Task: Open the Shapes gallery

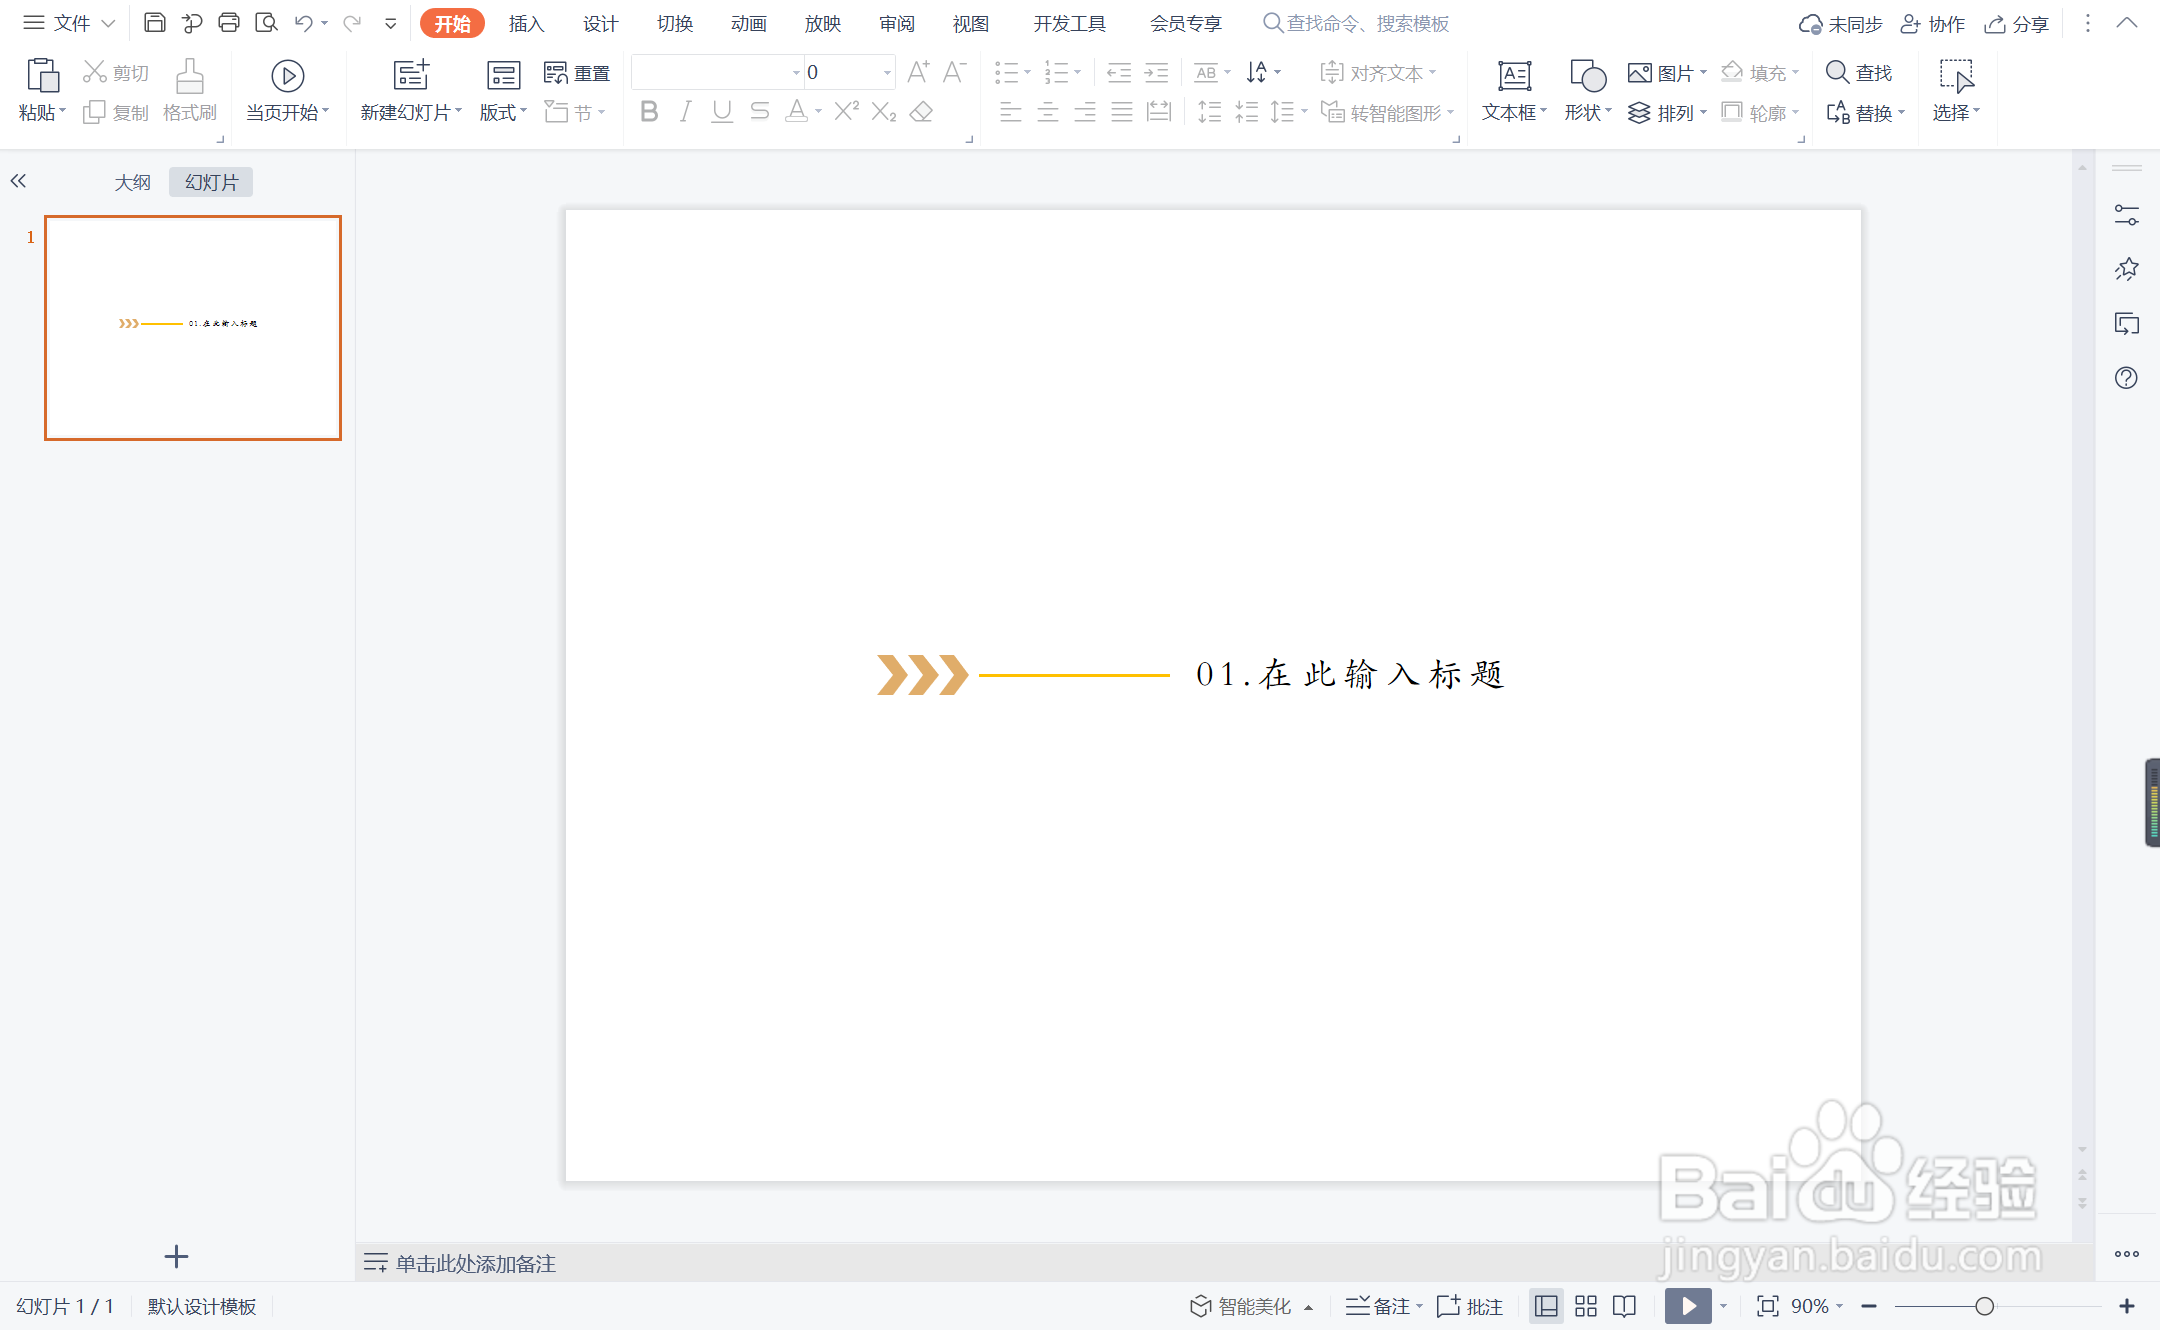Action: pos(1588,91)
